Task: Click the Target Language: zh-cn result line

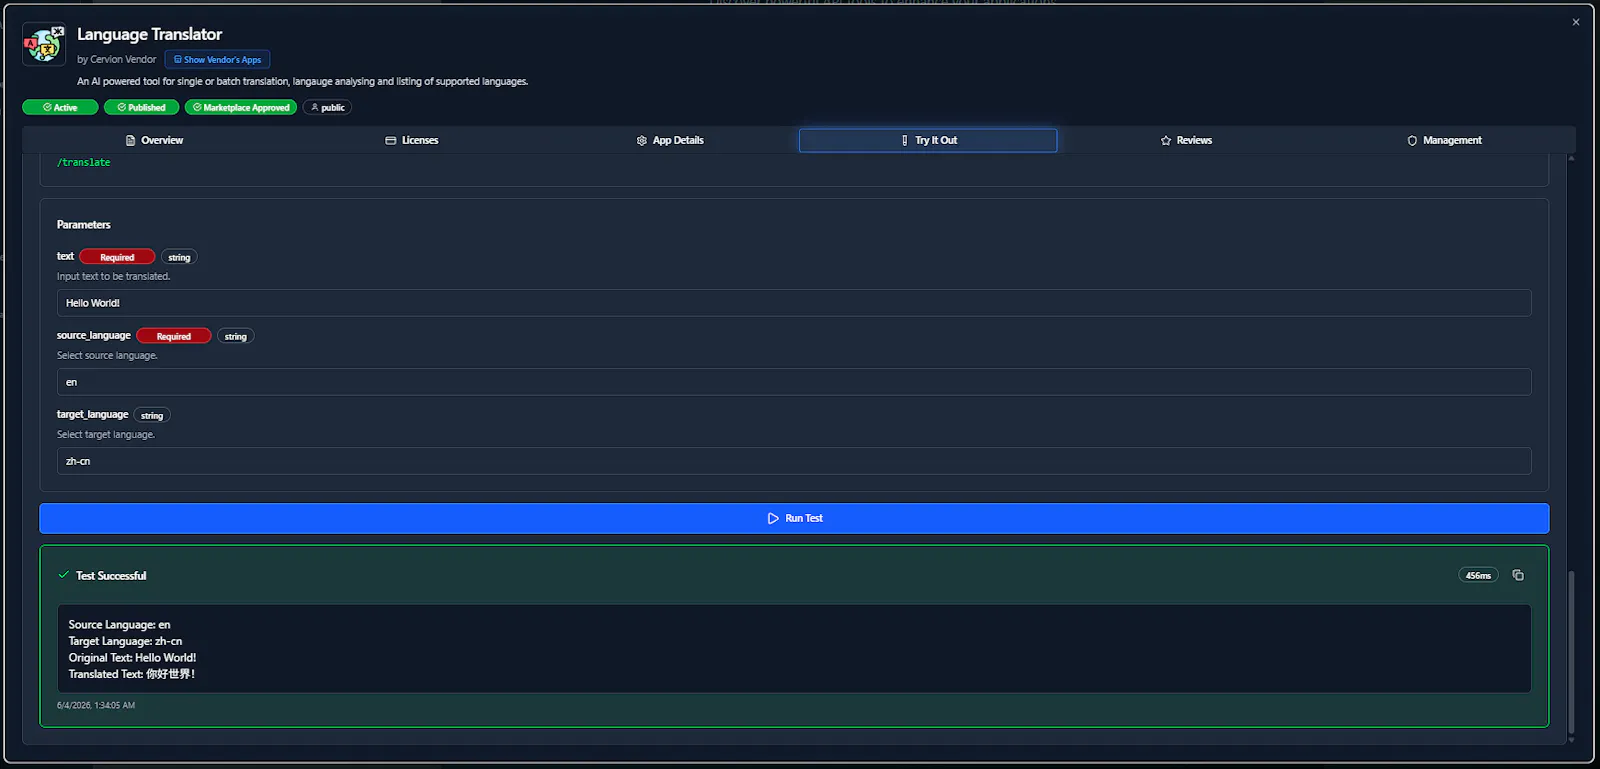Action: tap(125, 641)
